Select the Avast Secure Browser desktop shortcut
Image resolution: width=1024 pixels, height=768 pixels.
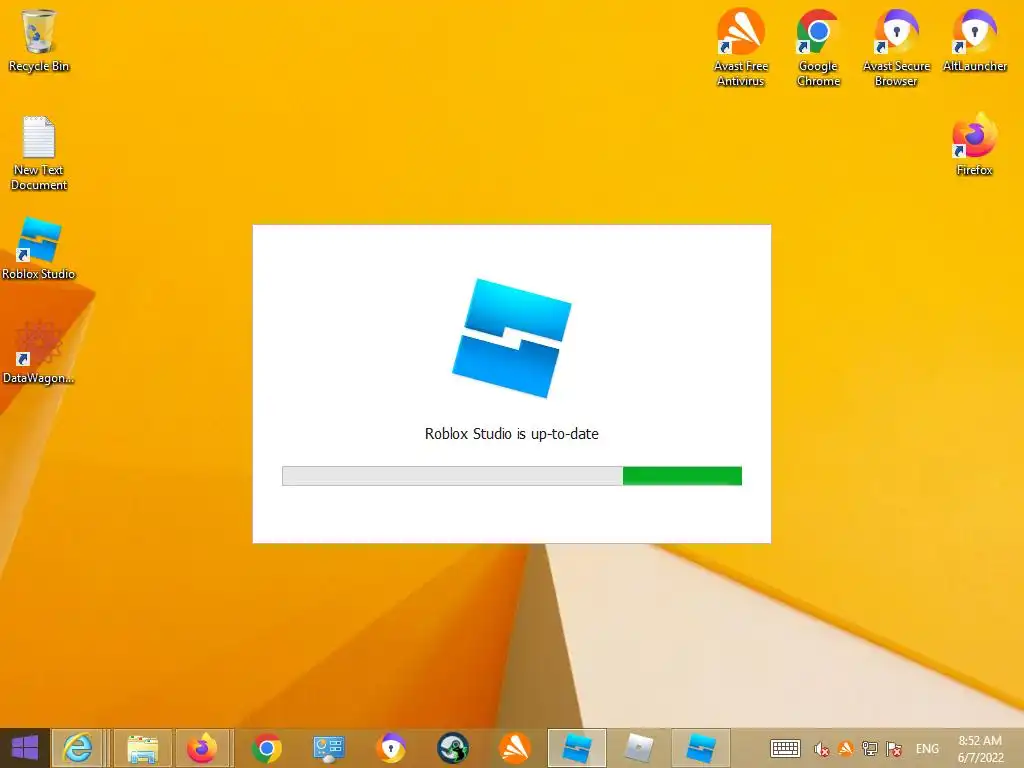(x=896, y=47)
